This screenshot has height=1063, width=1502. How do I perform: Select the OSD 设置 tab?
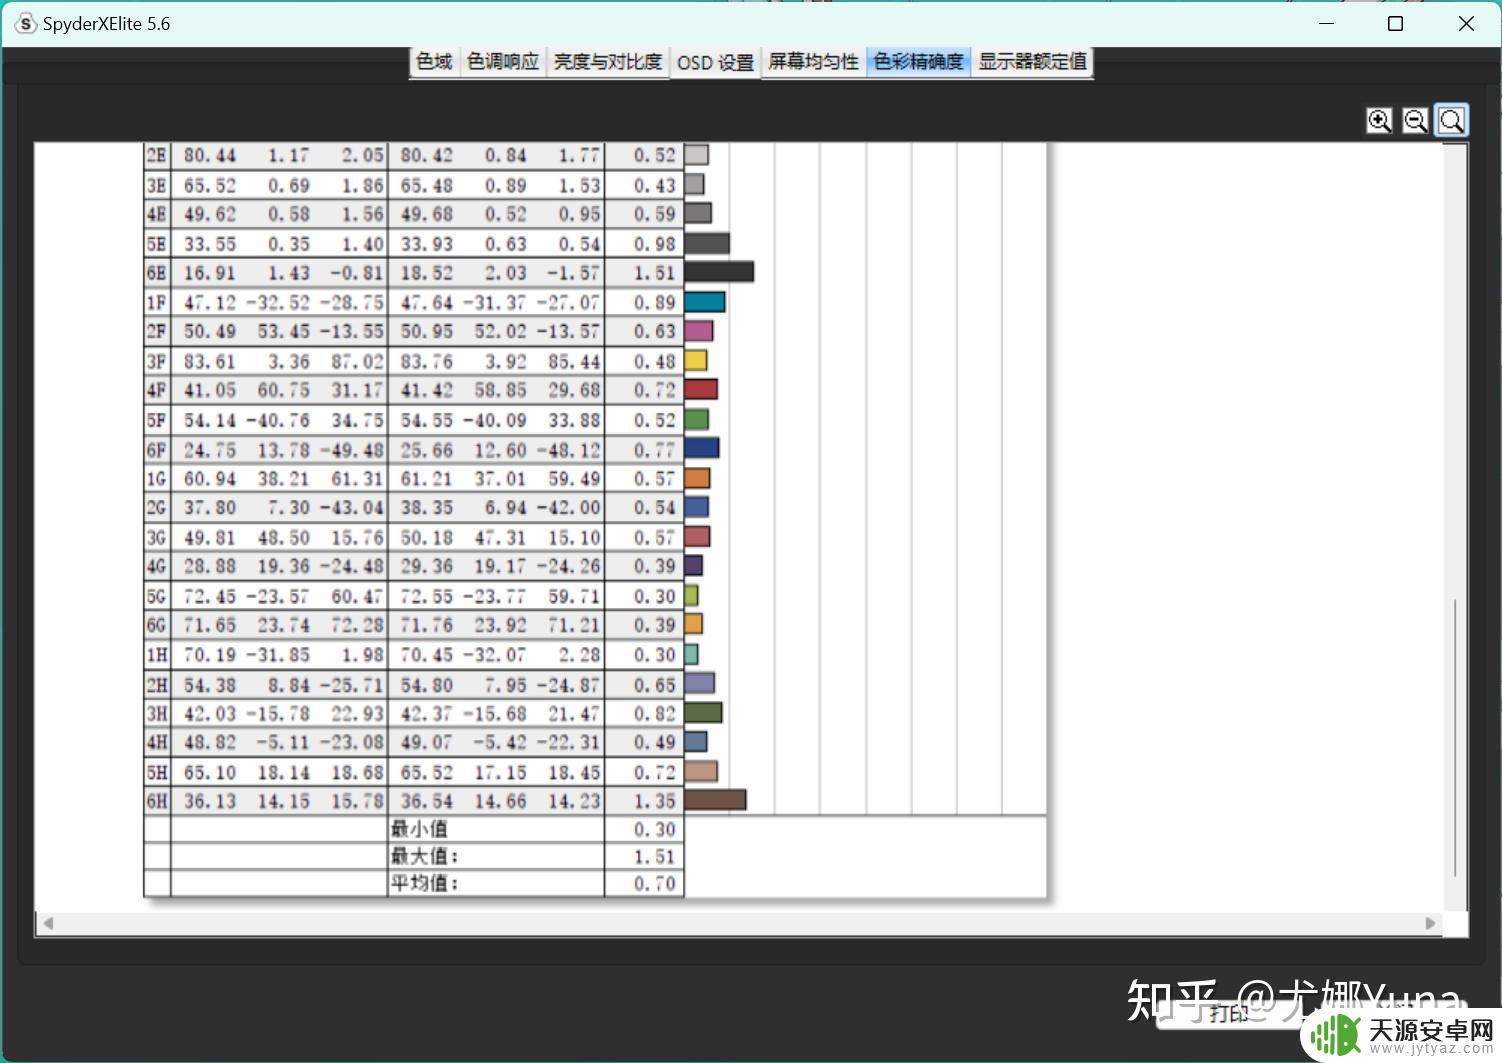715,63
